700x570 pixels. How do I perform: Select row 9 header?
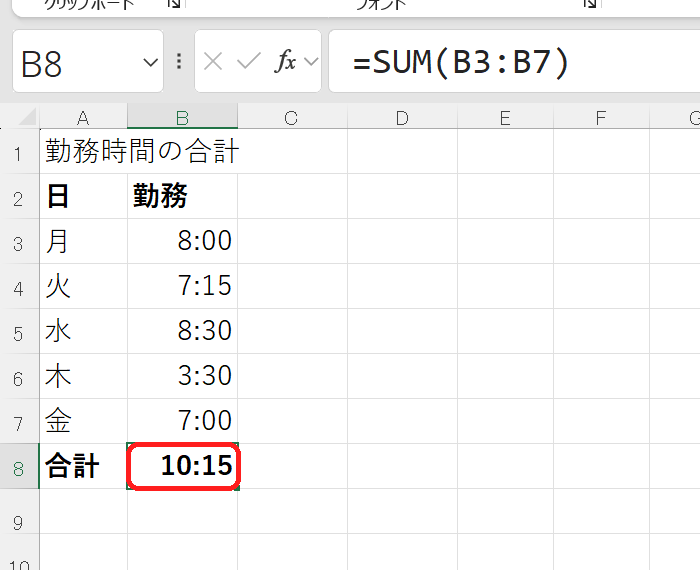[19, 512]
